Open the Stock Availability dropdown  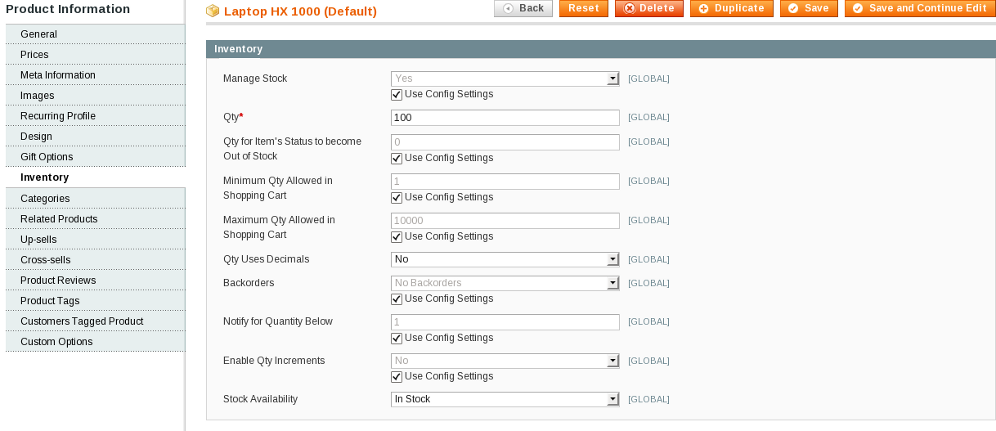click(505, 399)
